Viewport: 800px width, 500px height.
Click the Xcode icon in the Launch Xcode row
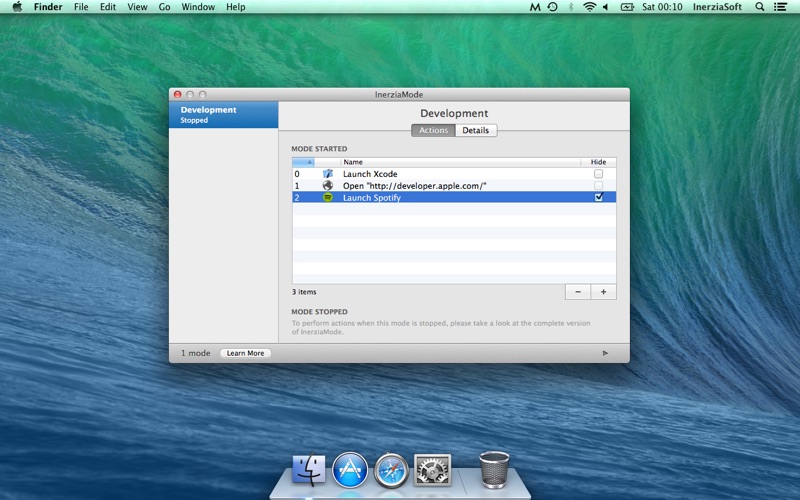pos(328,174)
